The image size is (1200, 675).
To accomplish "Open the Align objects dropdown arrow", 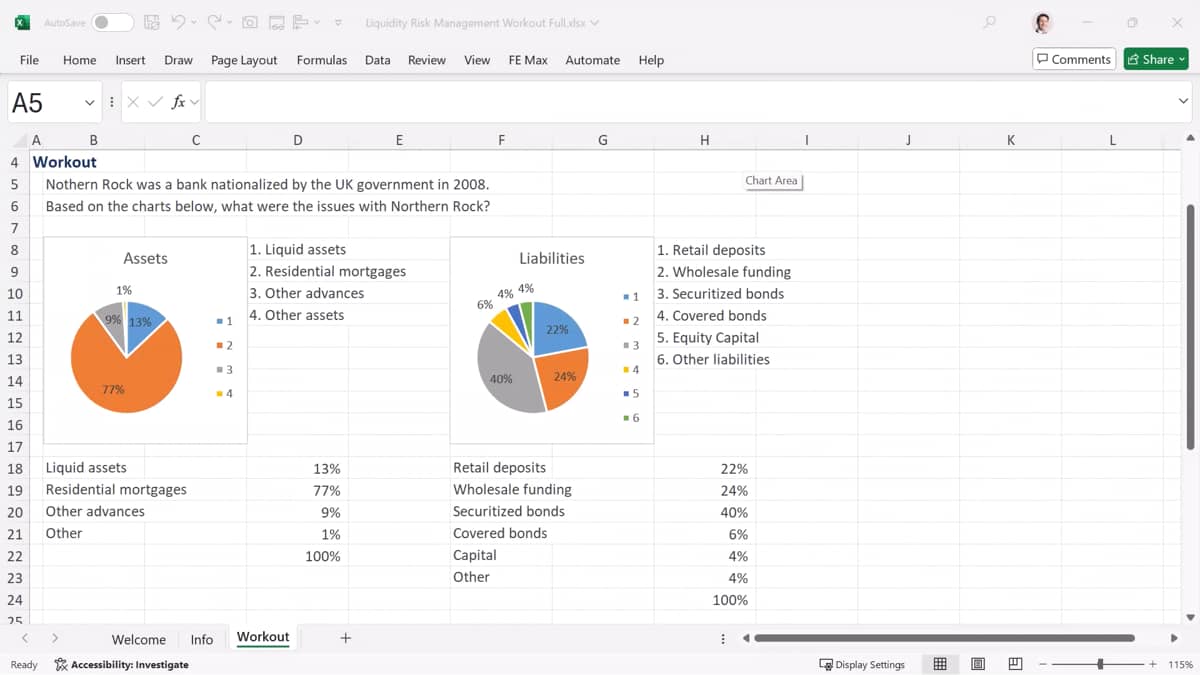I will [317, 22].
